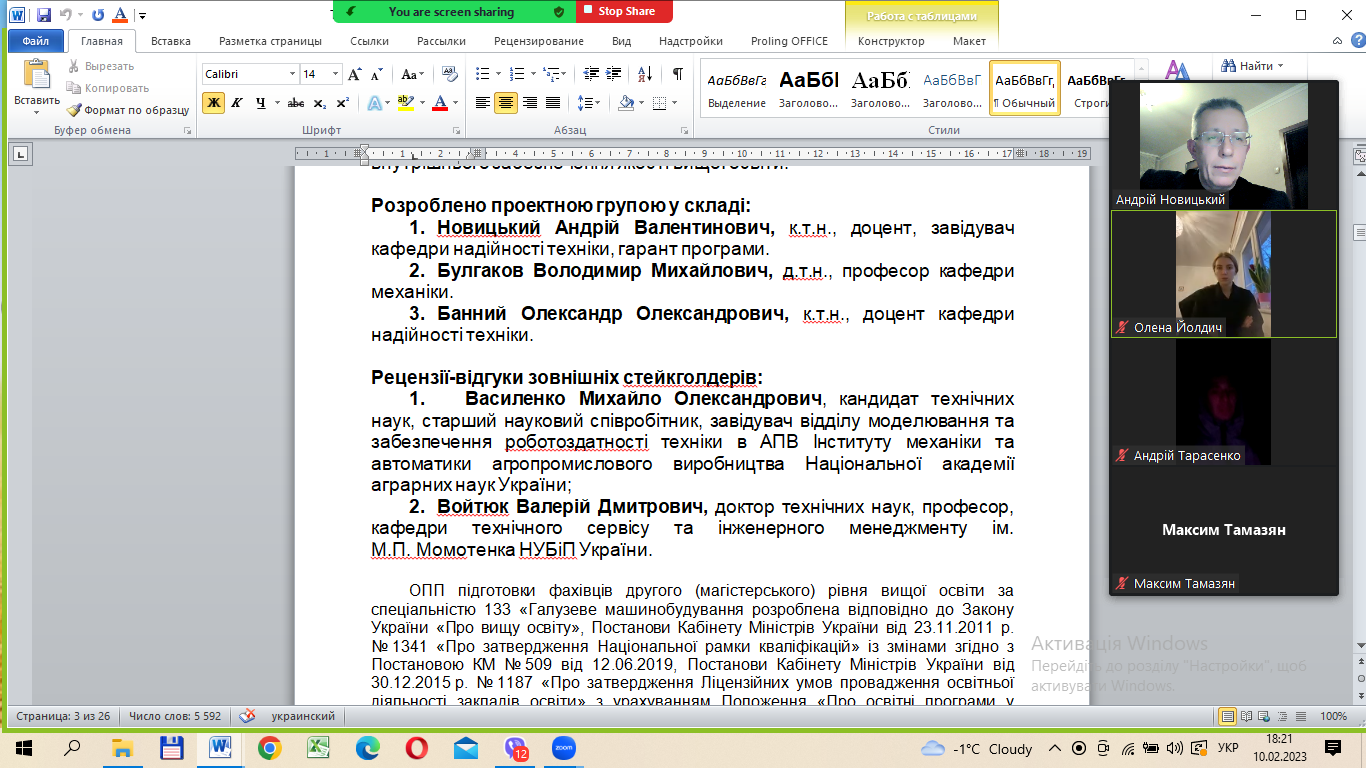Switch to Print Layout view in status bar
Screen dimensions: 1366x768
click(x=1228, y=716)
